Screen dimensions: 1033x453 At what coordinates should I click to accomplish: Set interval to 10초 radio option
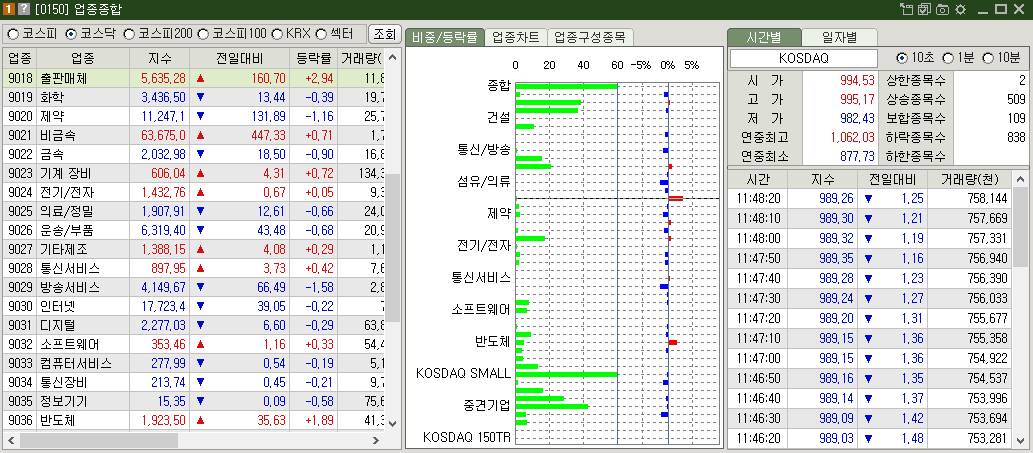click(x=902, y=58)
